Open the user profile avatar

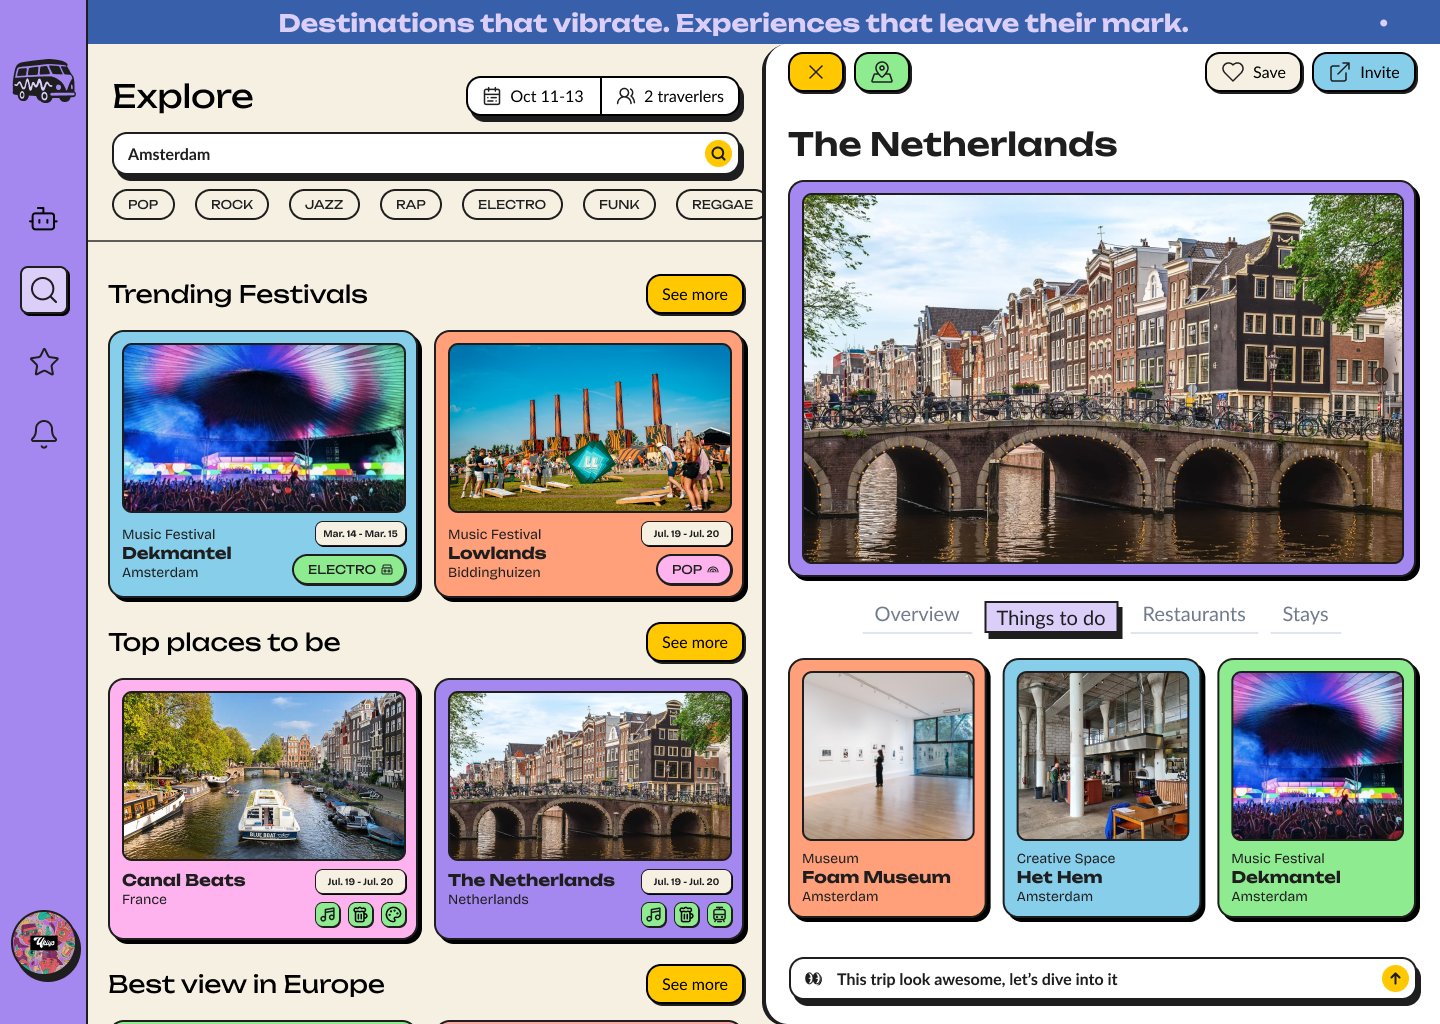[x=44, y=944]
